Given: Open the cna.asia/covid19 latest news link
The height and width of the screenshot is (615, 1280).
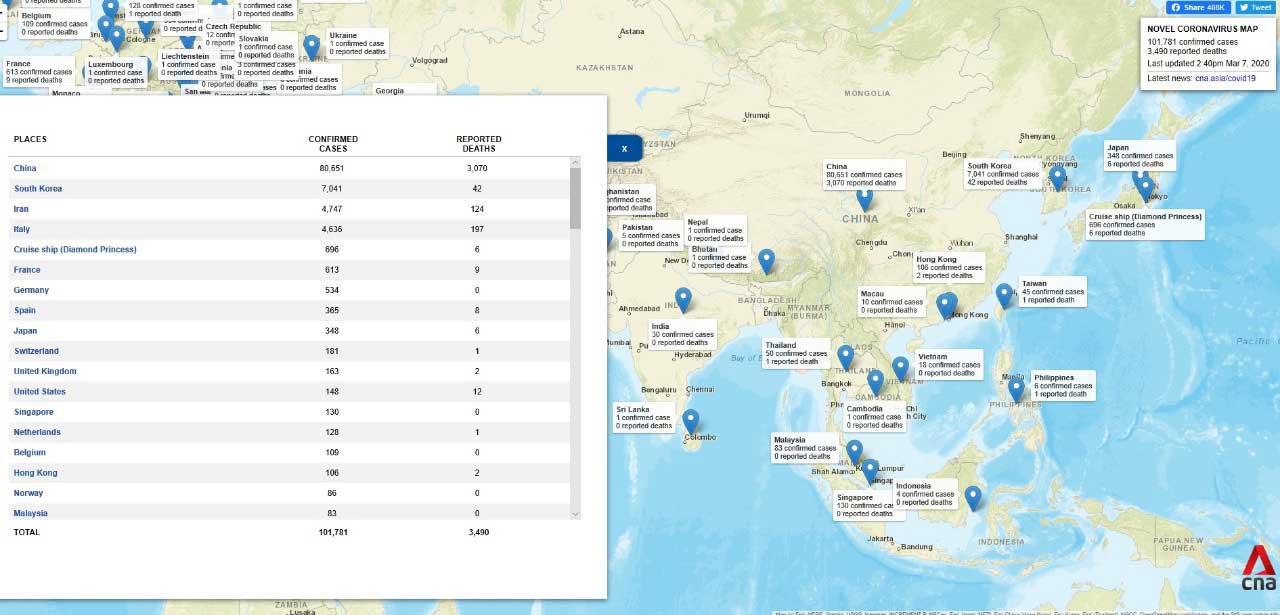Looking at the screenshot, I should [1224, 78].
